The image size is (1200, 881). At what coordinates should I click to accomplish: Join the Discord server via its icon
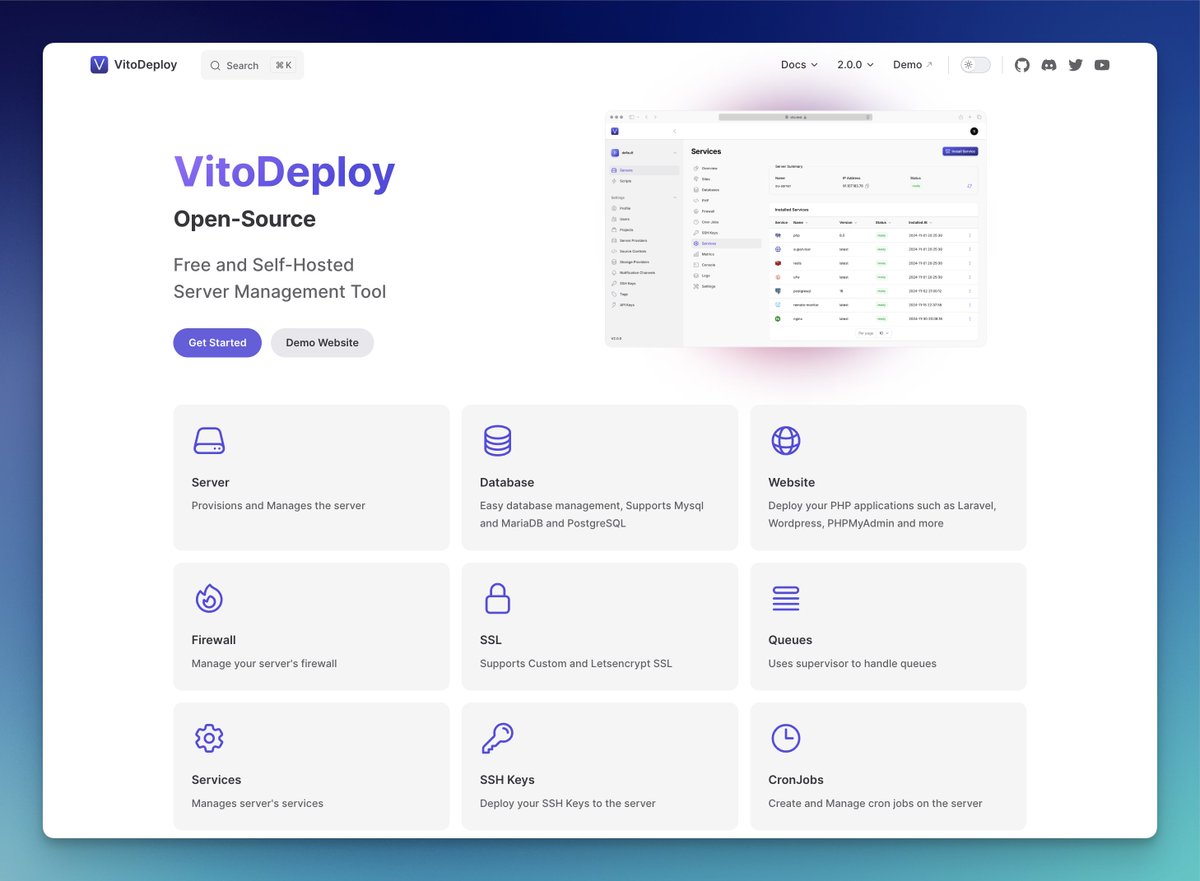(x=1048, y=64)
